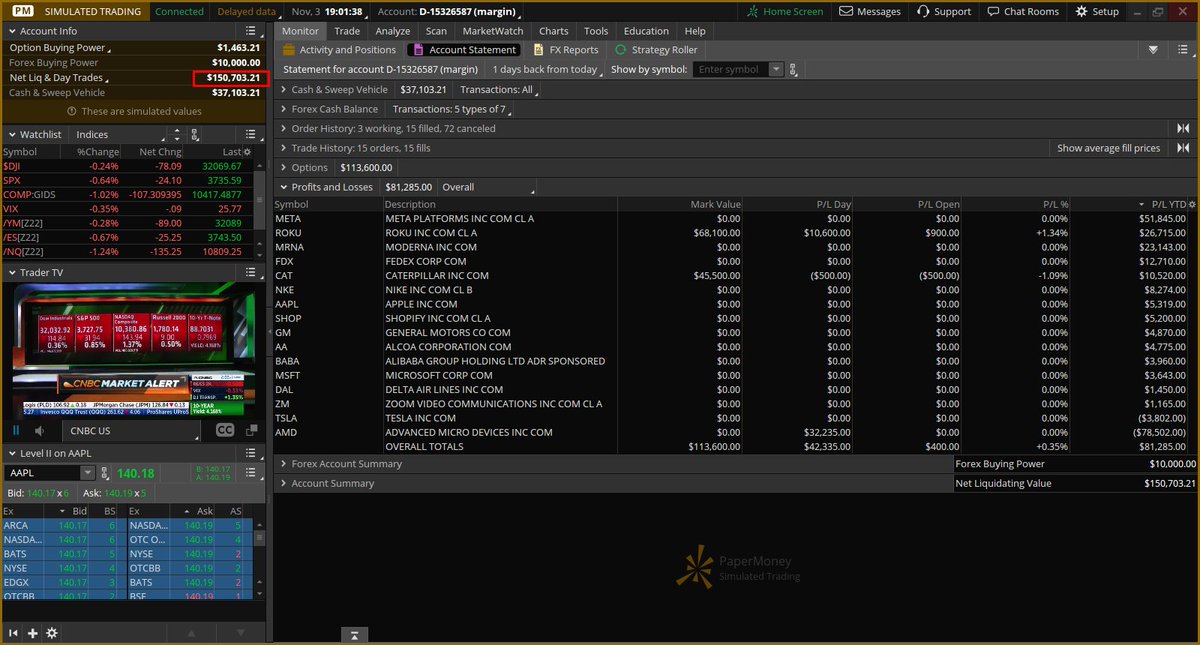The image size is (1200, 645).
Task: Click the AMD row symbol
Action: [286, 432]
